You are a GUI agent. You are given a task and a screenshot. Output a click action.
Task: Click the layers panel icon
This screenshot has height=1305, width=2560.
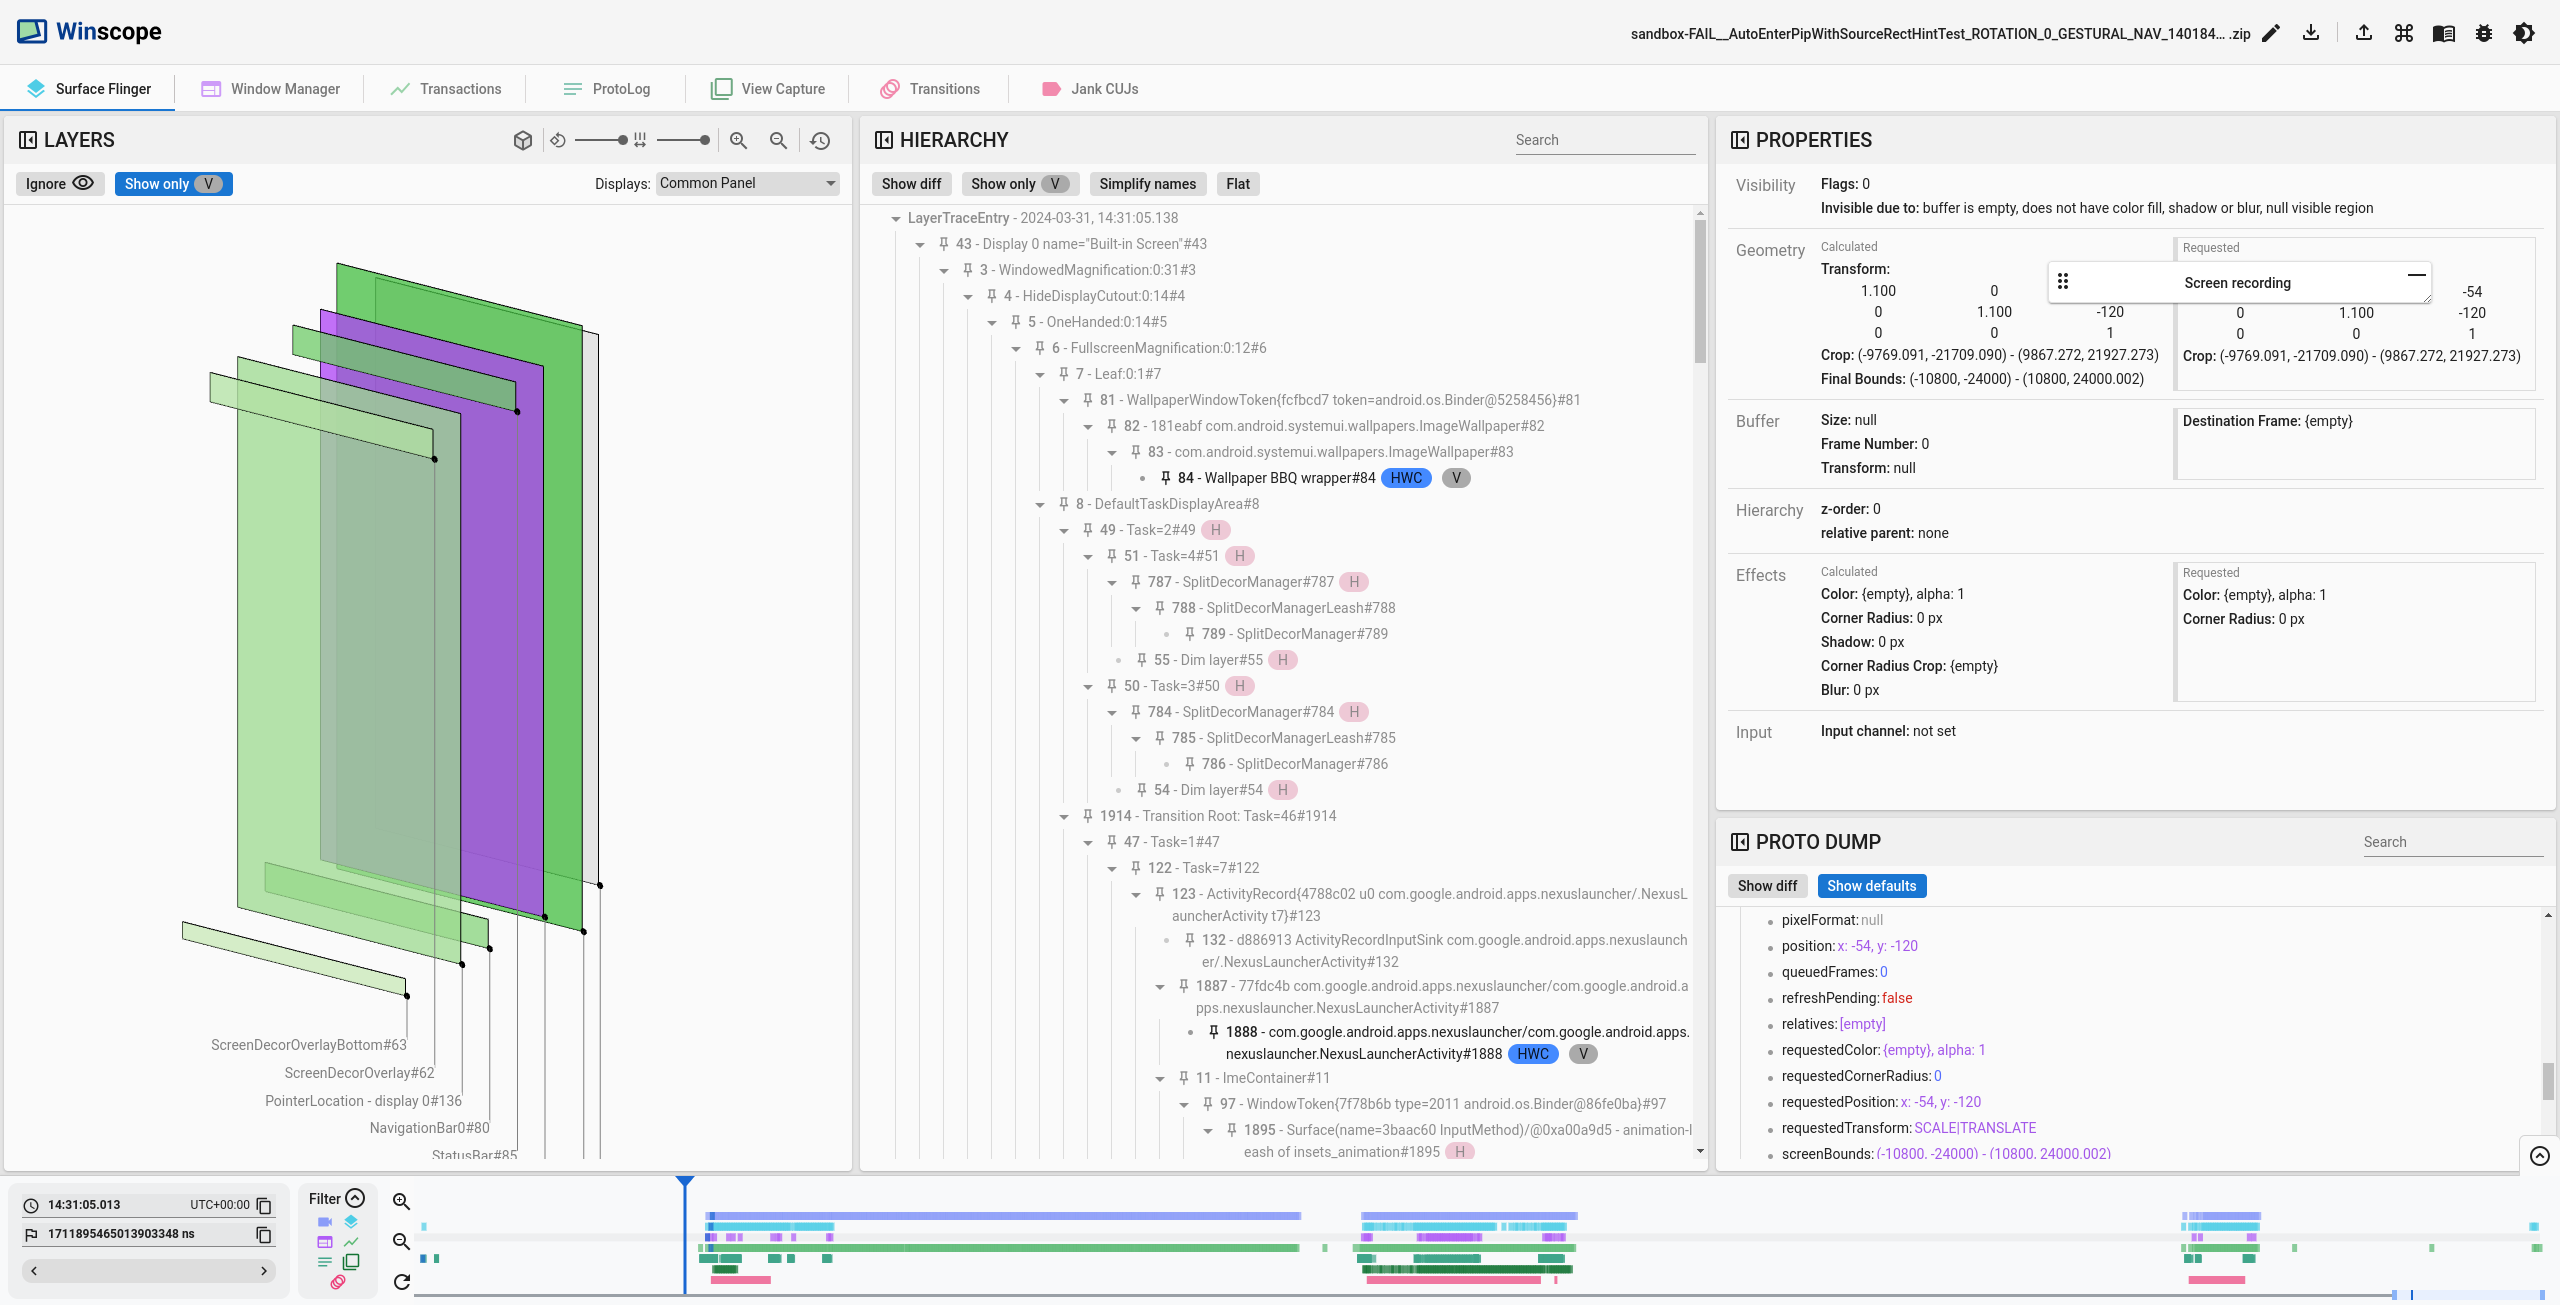(28, 140)
